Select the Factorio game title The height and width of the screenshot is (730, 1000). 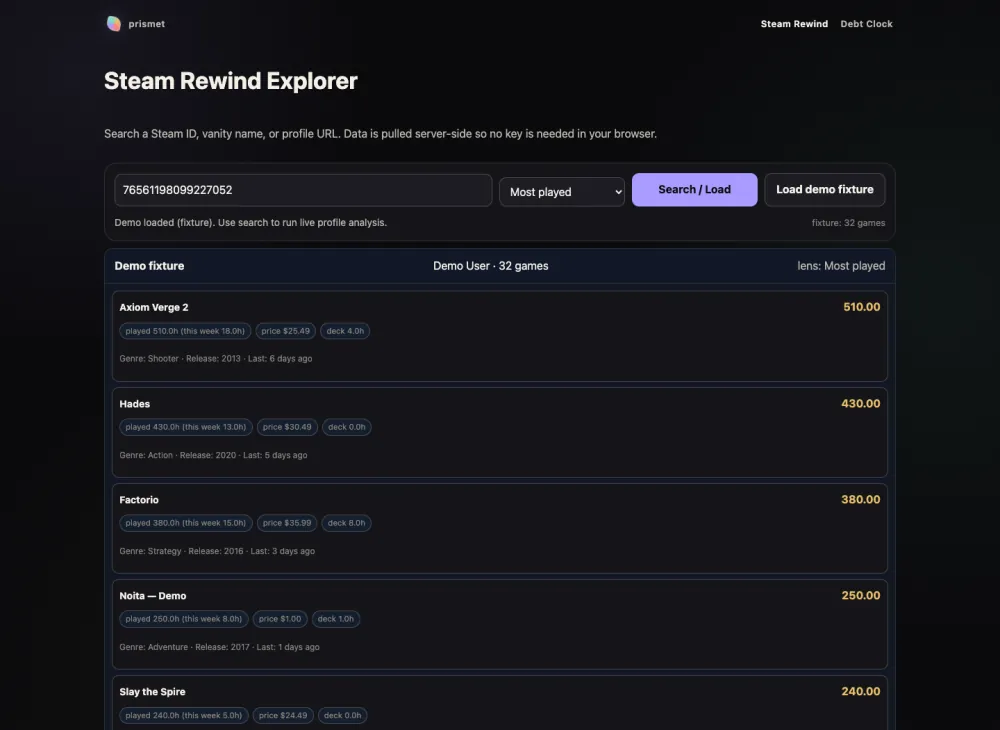click(139, 500)
